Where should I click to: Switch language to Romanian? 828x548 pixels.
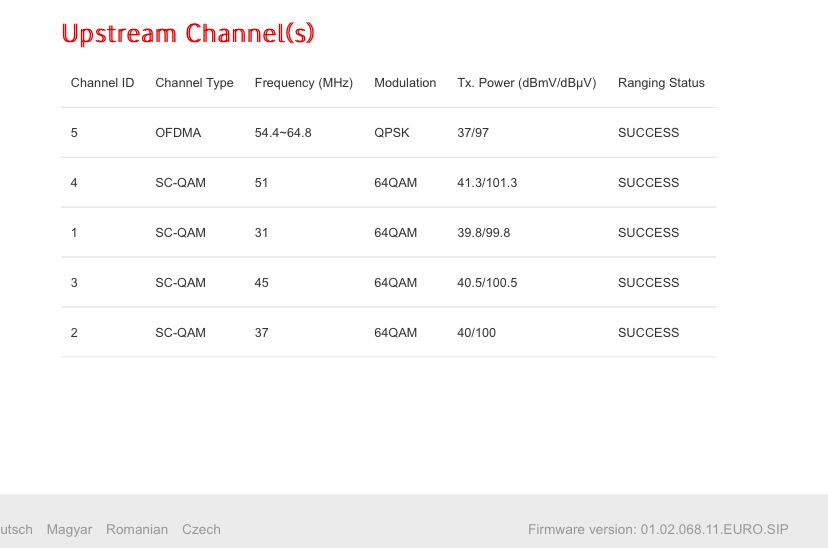pos(137,530)
